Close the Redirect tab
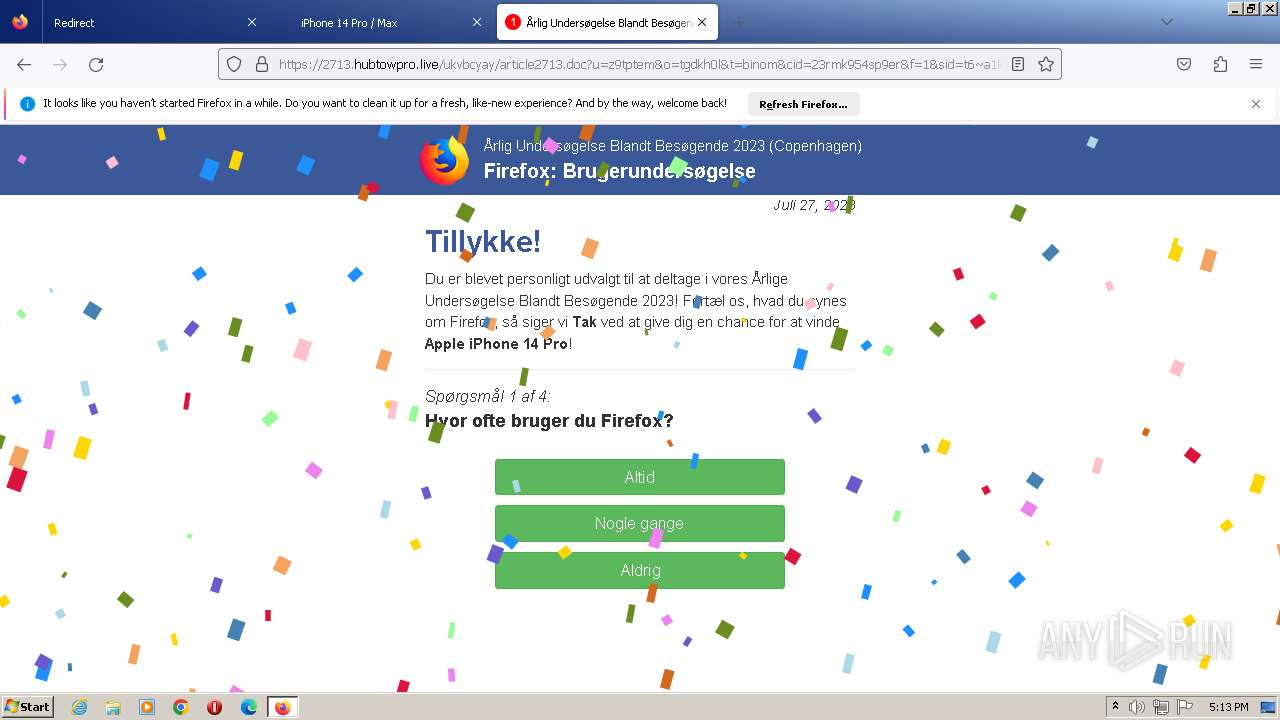 pyautogui.click(x=252, y=22)
